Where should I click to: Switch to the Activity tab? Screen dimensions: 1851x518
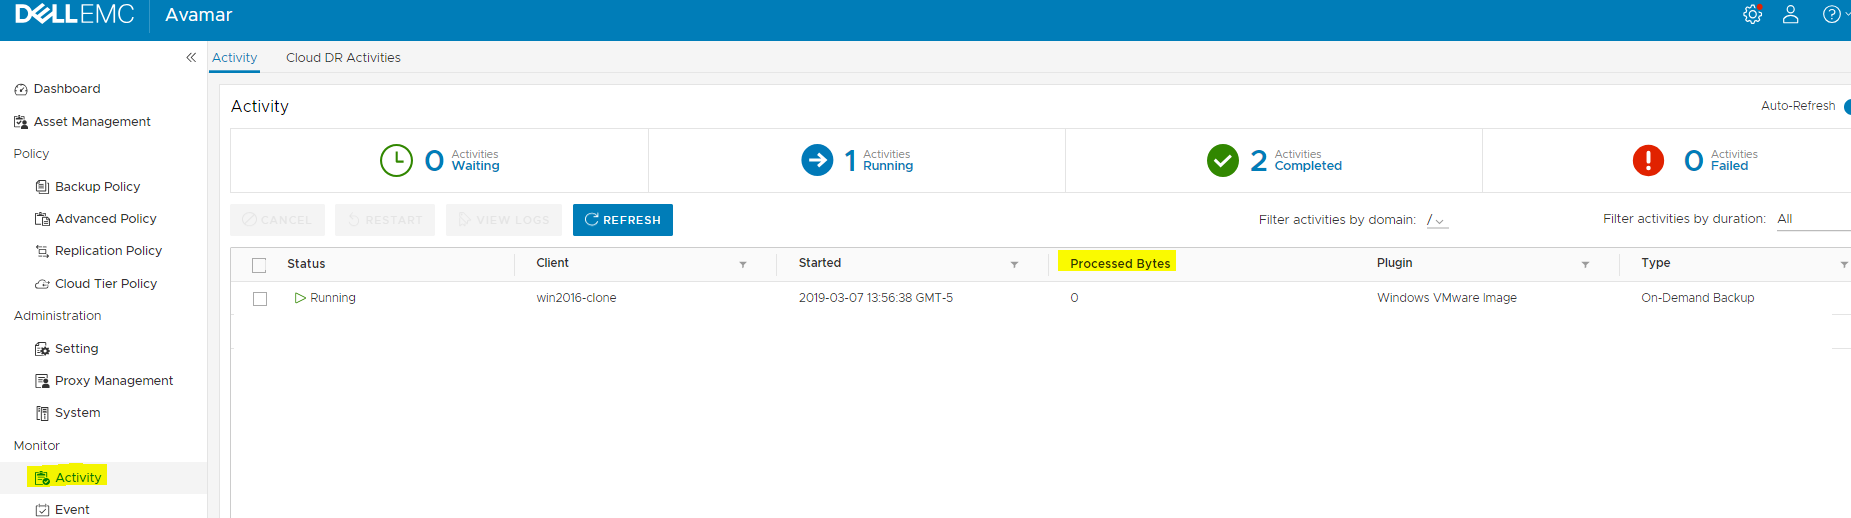point(235,58)
